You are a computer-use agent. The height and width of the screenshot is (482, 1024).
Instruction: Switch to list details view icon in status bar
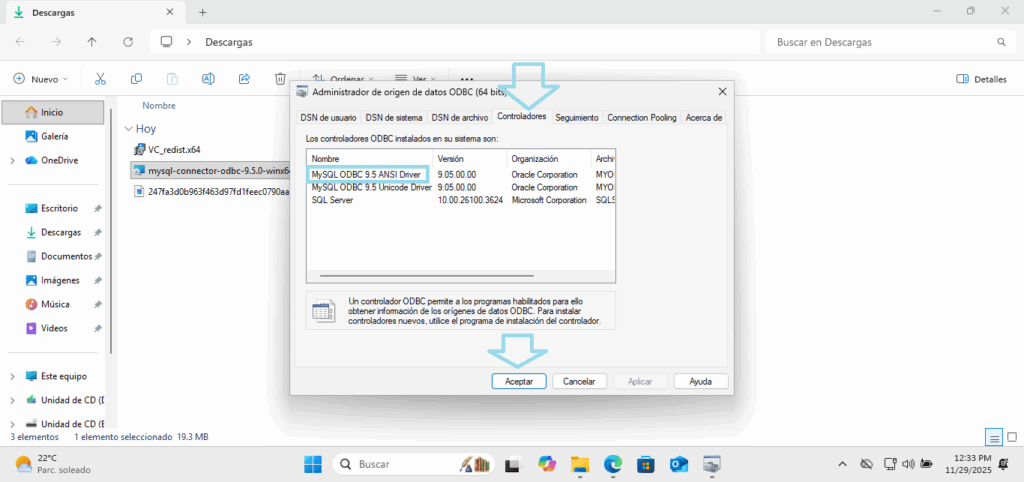pyautogui.click(x=994, y=437)
